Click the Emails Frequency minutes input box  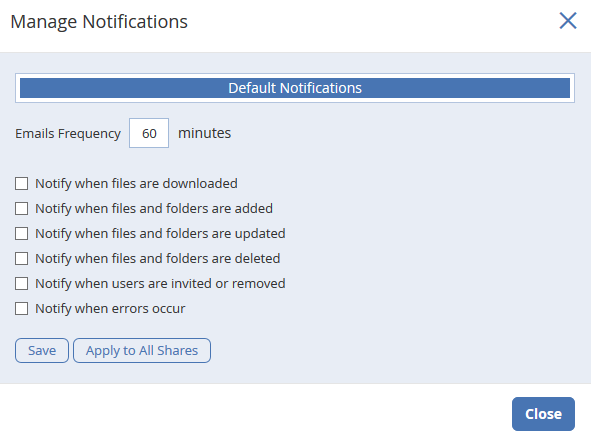point(149,133)
